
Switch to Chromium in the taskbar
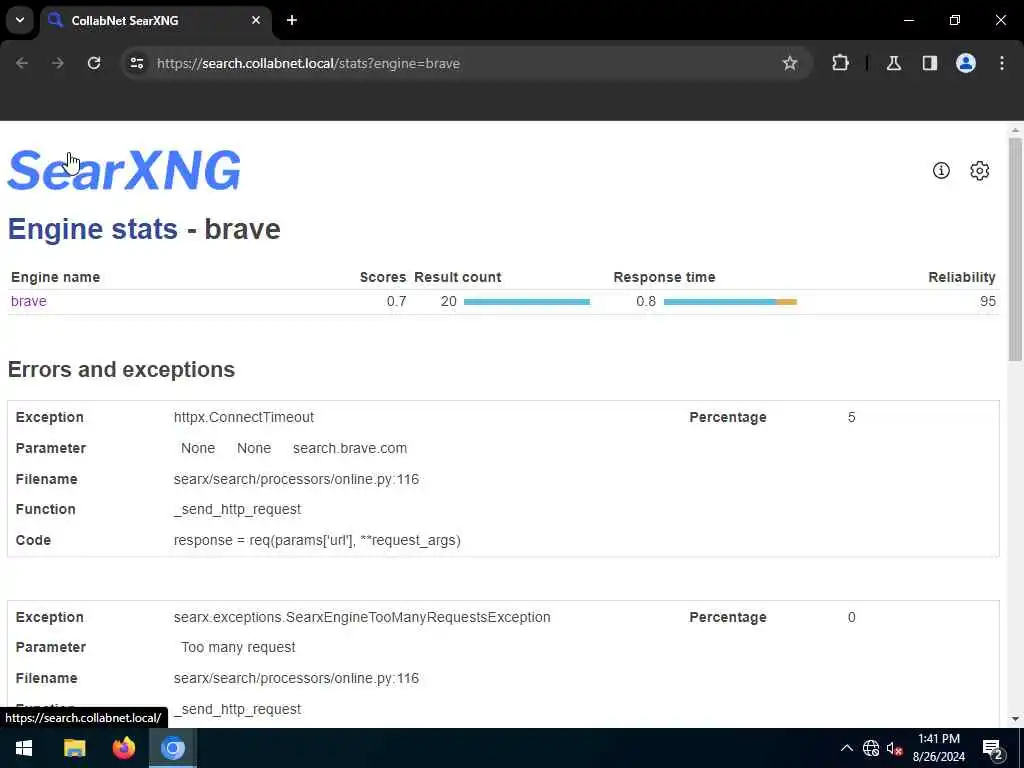[173, 748]
